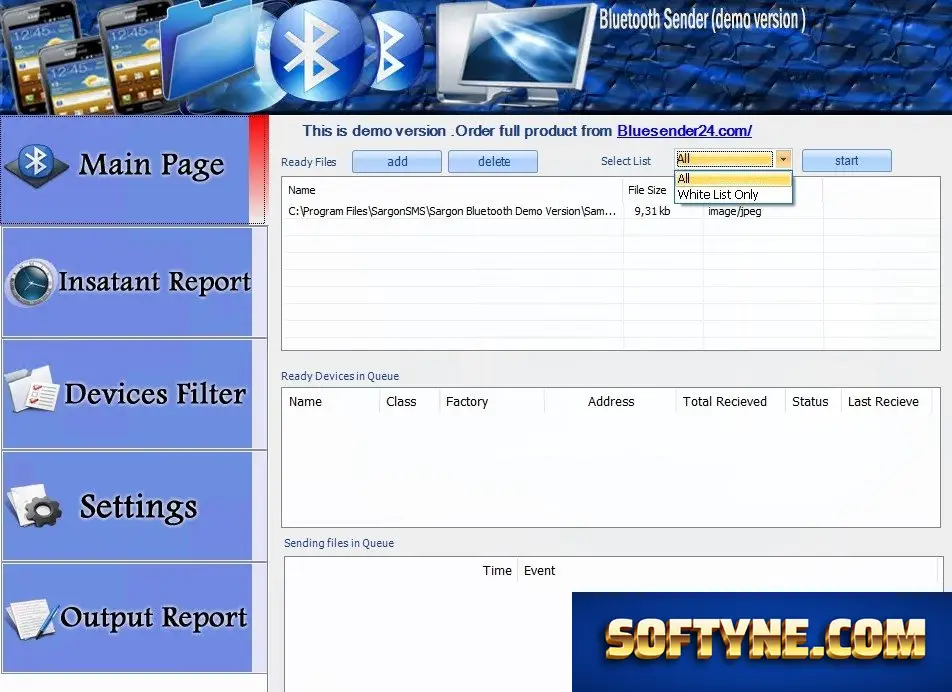Click the computer monitor icon in the banner
952x692 pixels.
pos(516,55)
